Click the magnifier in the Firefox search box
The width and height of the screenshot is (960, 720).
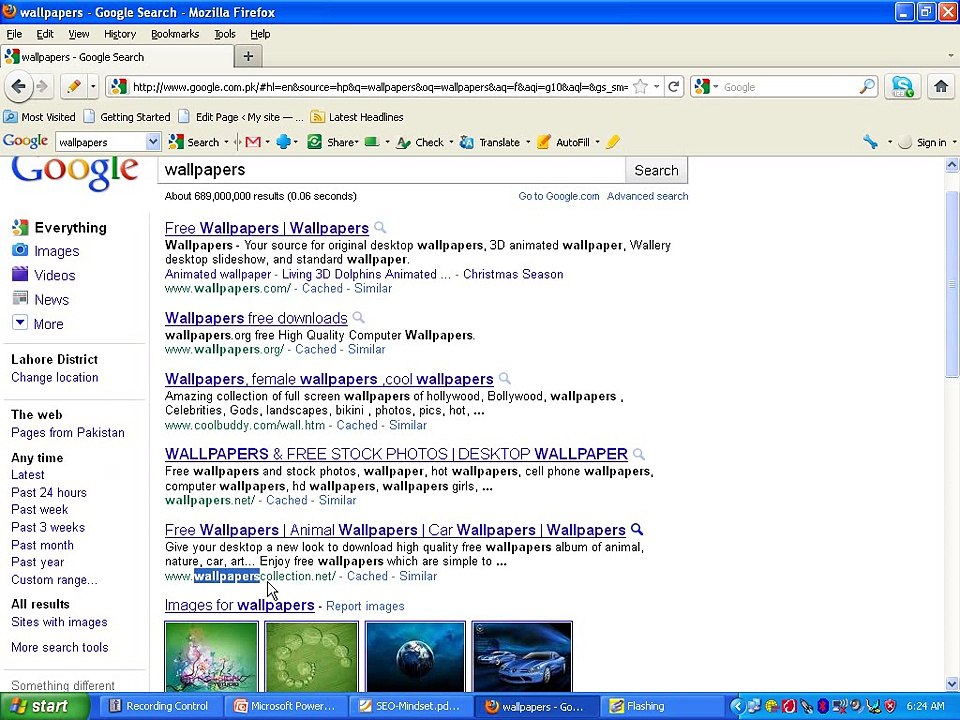(x=867, y=87)
